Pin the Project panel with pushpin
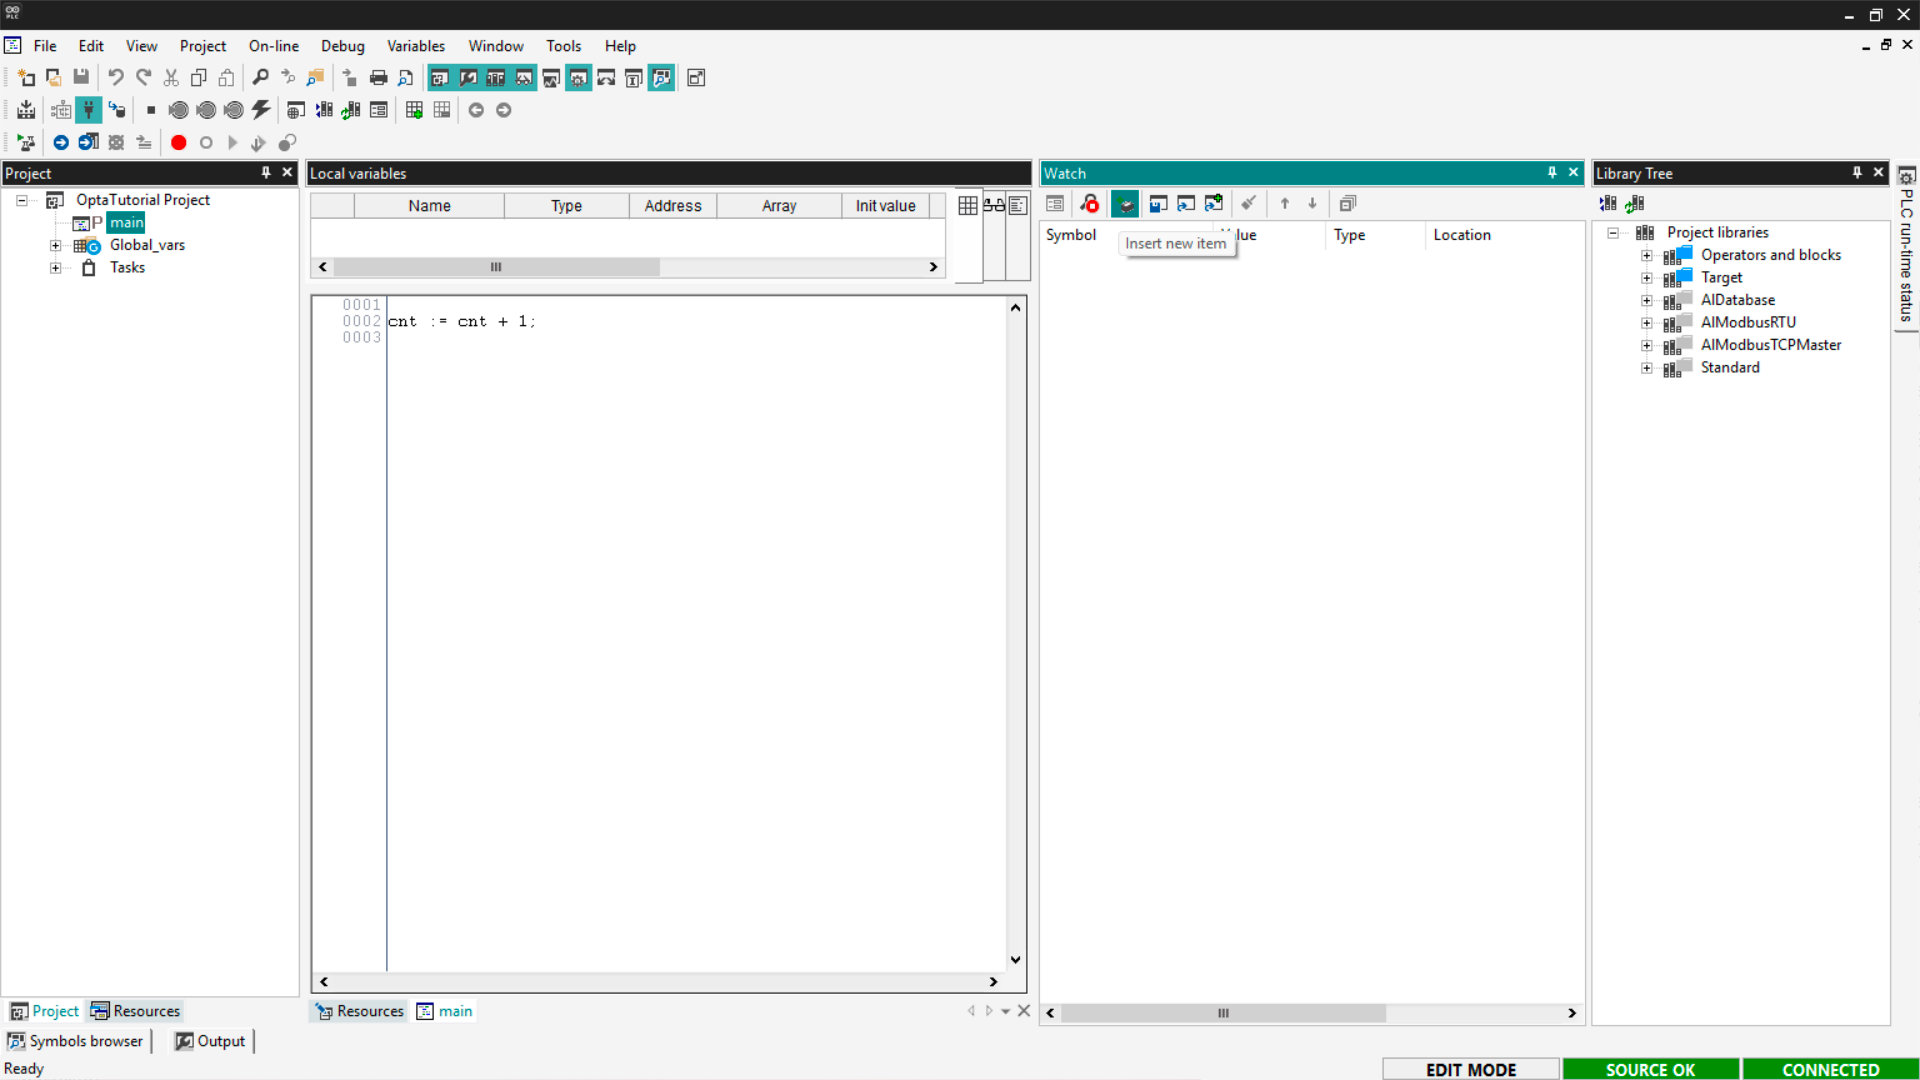This screenshot has height=1080, width=1920. point(266,173)
